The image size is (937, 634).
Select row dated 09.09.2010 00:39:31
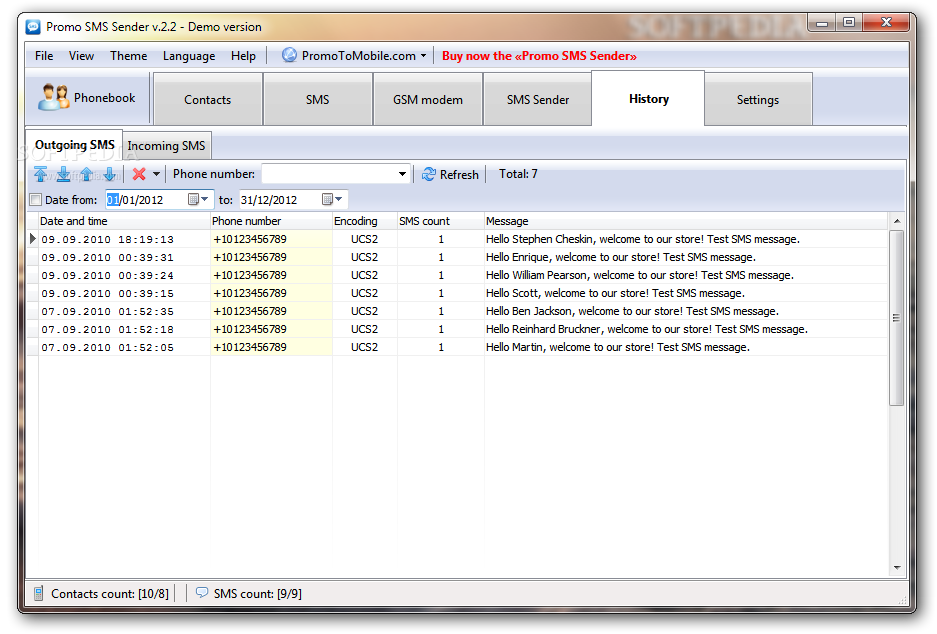tap(457, 257)
